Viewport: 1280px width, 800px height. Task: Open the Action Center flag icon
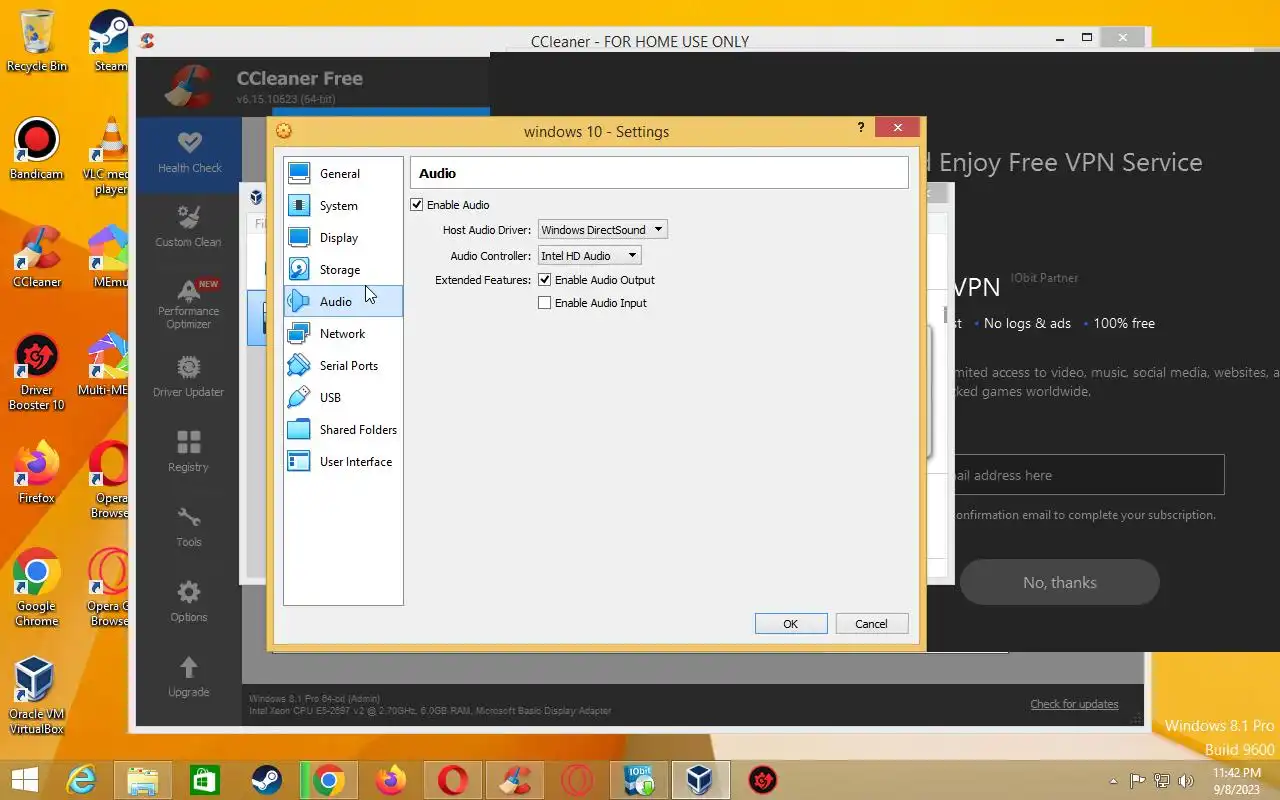coord(1137,781)
